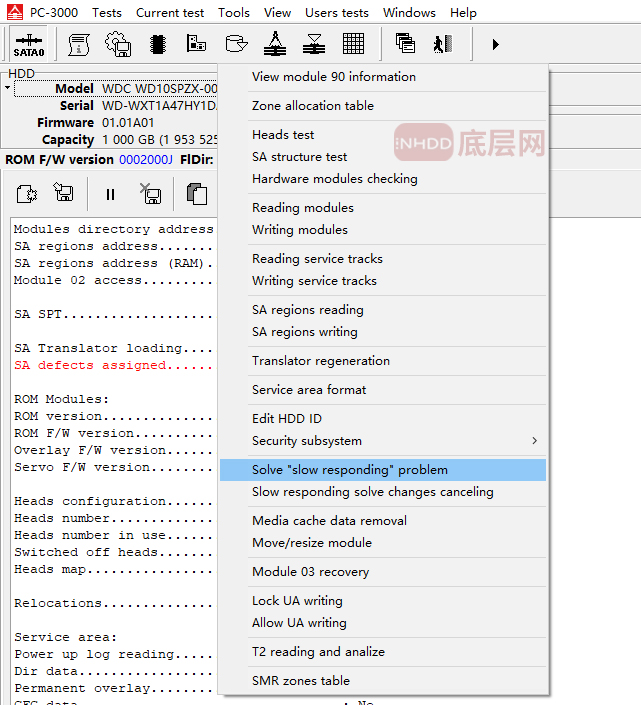Click the disk with checkmark toolbar icon
This screenshot has height=705, width=641.
coord(236,44)
